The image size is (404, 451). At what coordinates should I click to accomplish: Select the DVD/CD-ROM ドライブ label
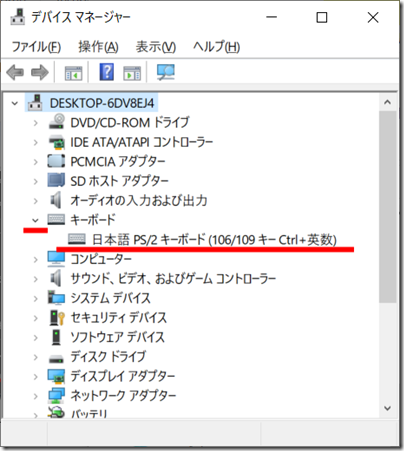click(130, 122)
